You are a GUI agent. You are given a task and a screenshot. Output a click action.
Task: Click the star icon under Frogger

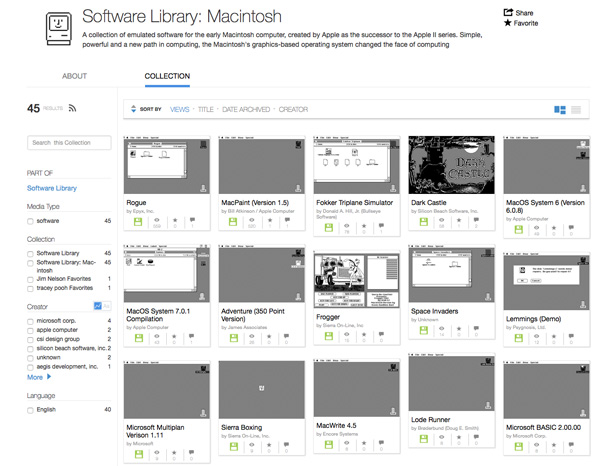(364, 334)
